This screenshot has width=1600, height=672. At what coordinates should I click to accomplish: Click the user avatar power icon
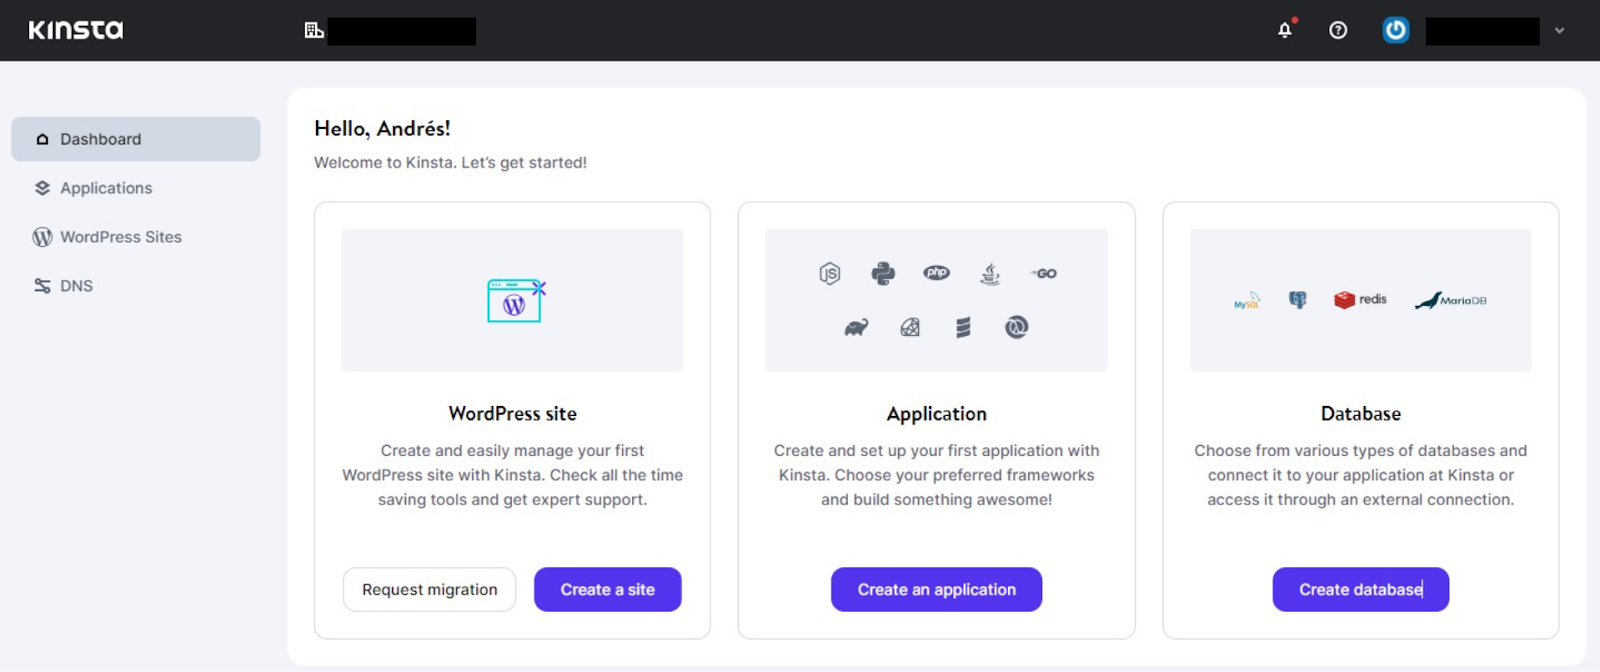point(1395,30)
